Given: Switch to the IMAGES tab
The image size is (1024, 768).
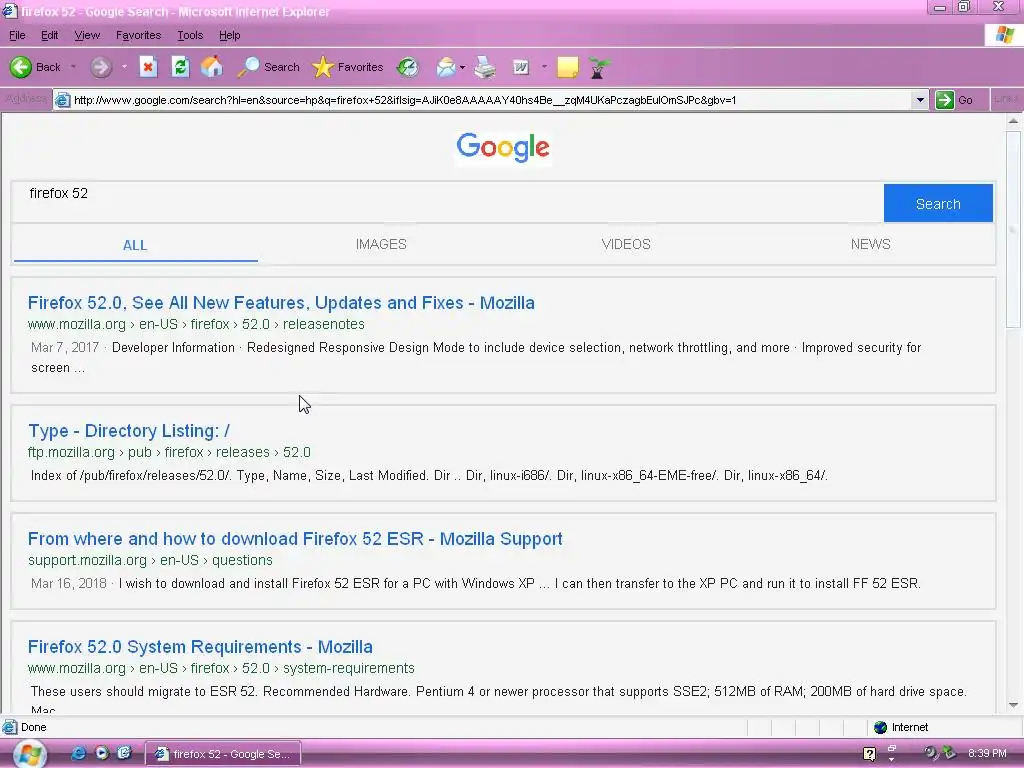Looking at the screenshot, I should [381, 244].
